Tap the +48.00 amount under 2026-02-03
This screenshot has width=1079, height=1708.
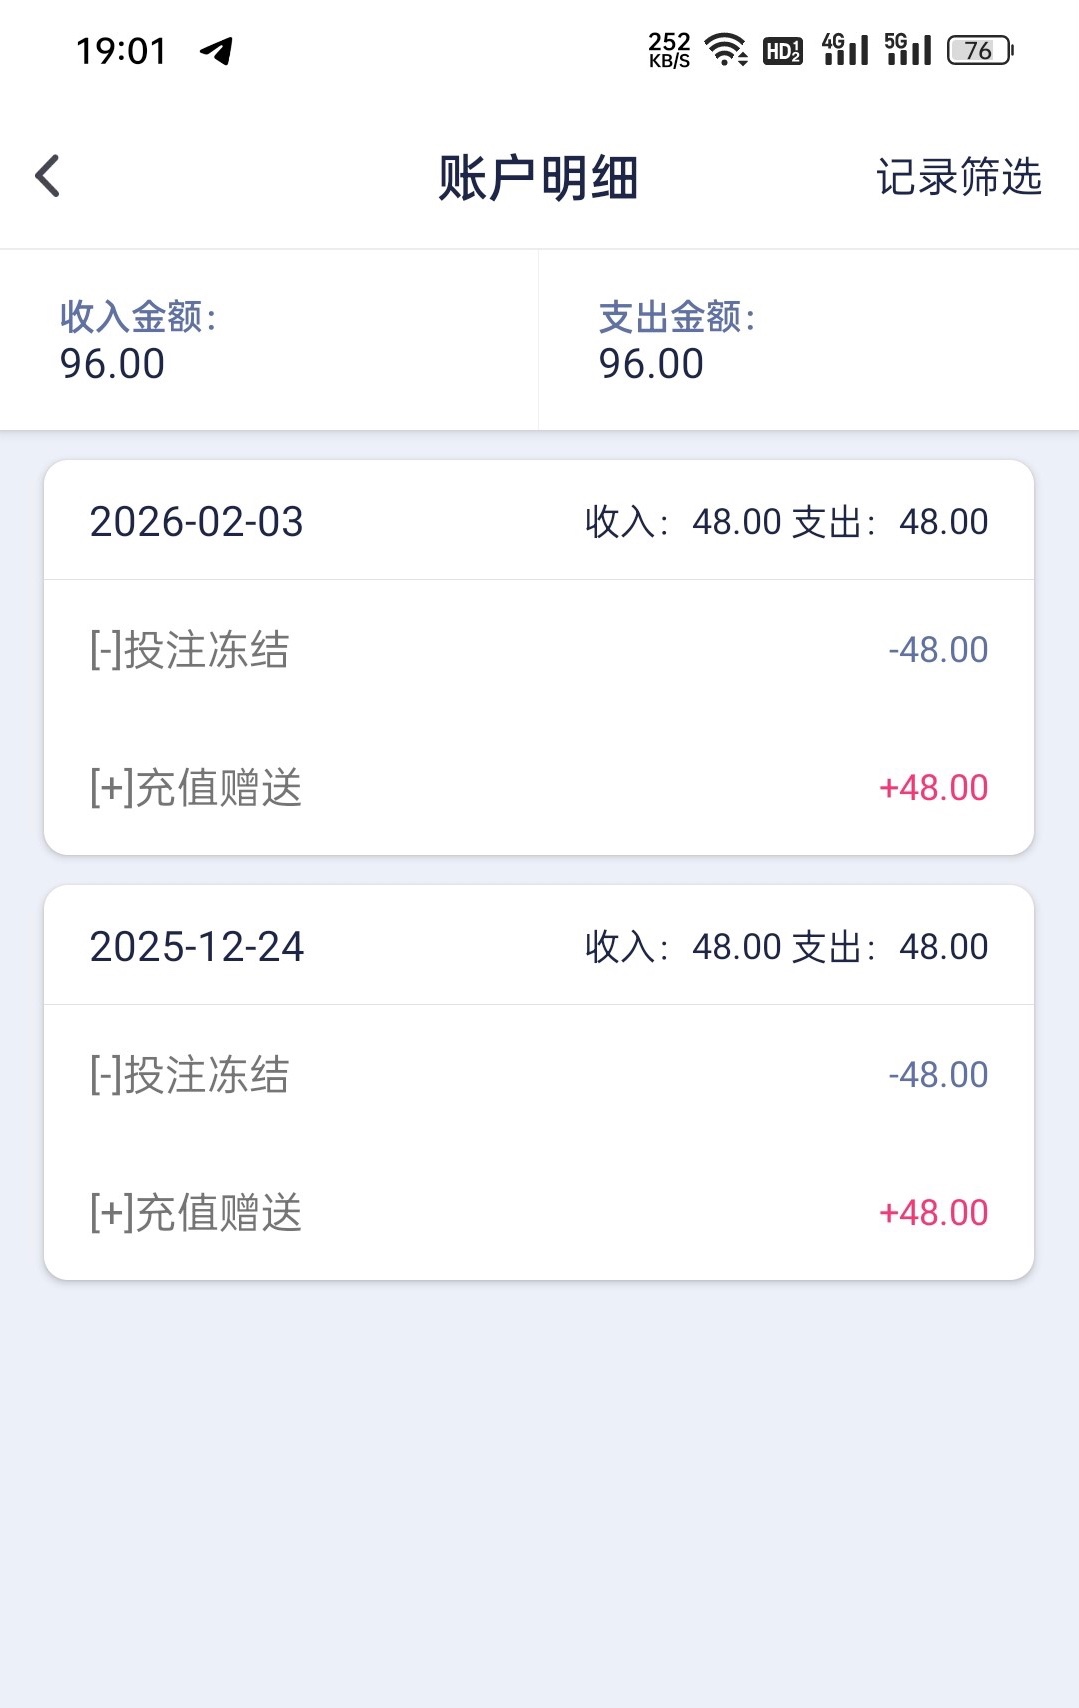(933, 788)
